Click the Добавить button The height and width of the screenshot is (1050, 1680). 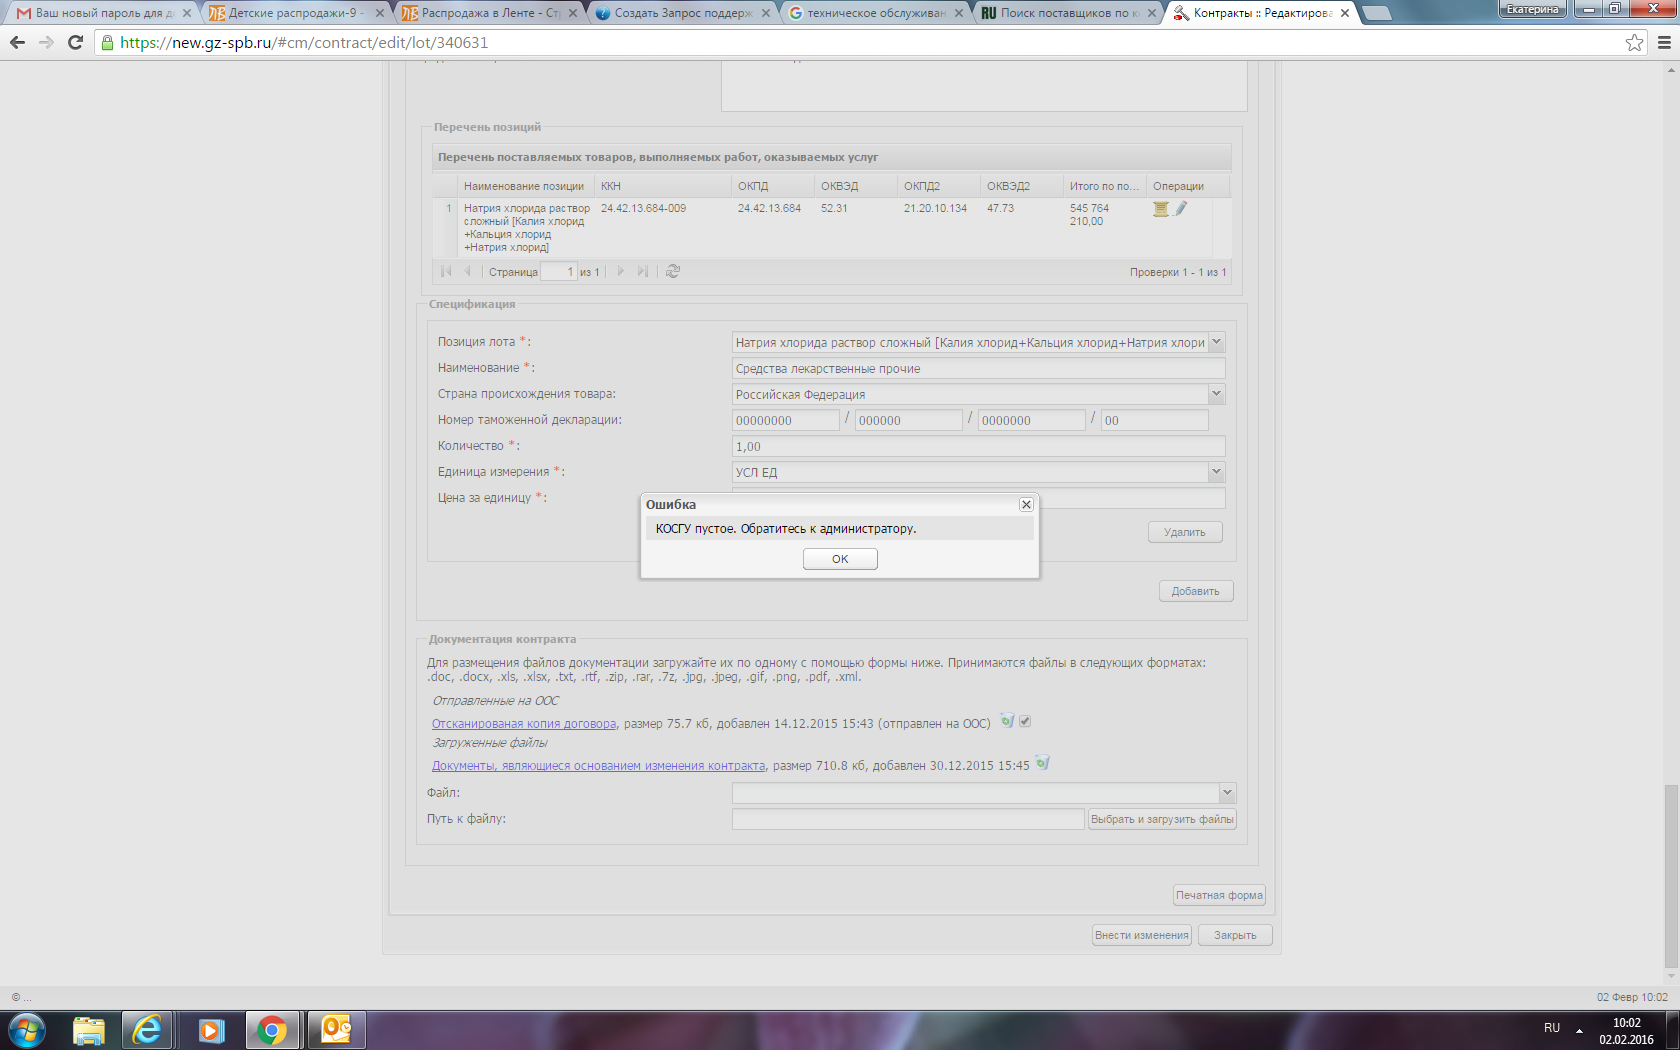[1196, 591]
